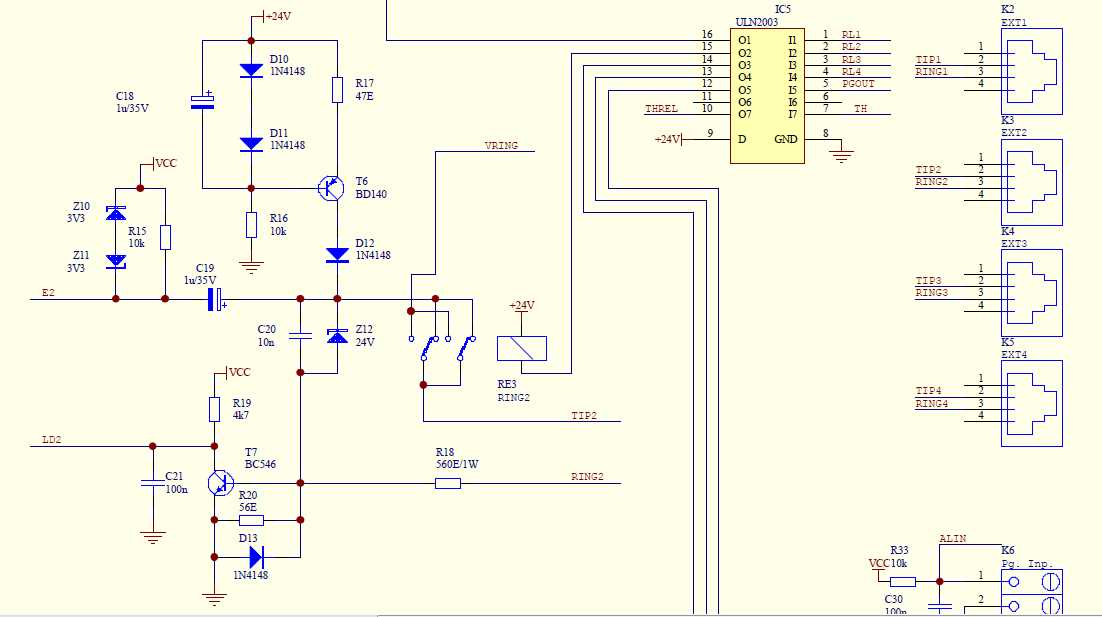Select capacitor C21 100n symbol

point(153,483)
